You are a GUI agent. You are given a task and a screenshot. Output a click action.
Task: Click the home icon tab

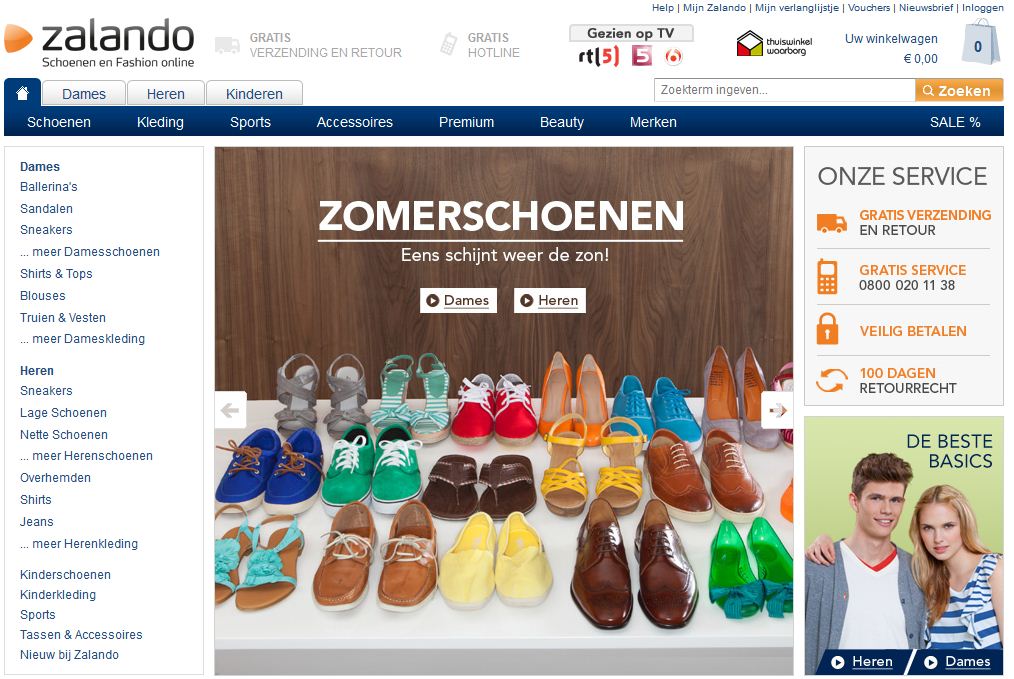pyautogui.click(x=23, y=92)
